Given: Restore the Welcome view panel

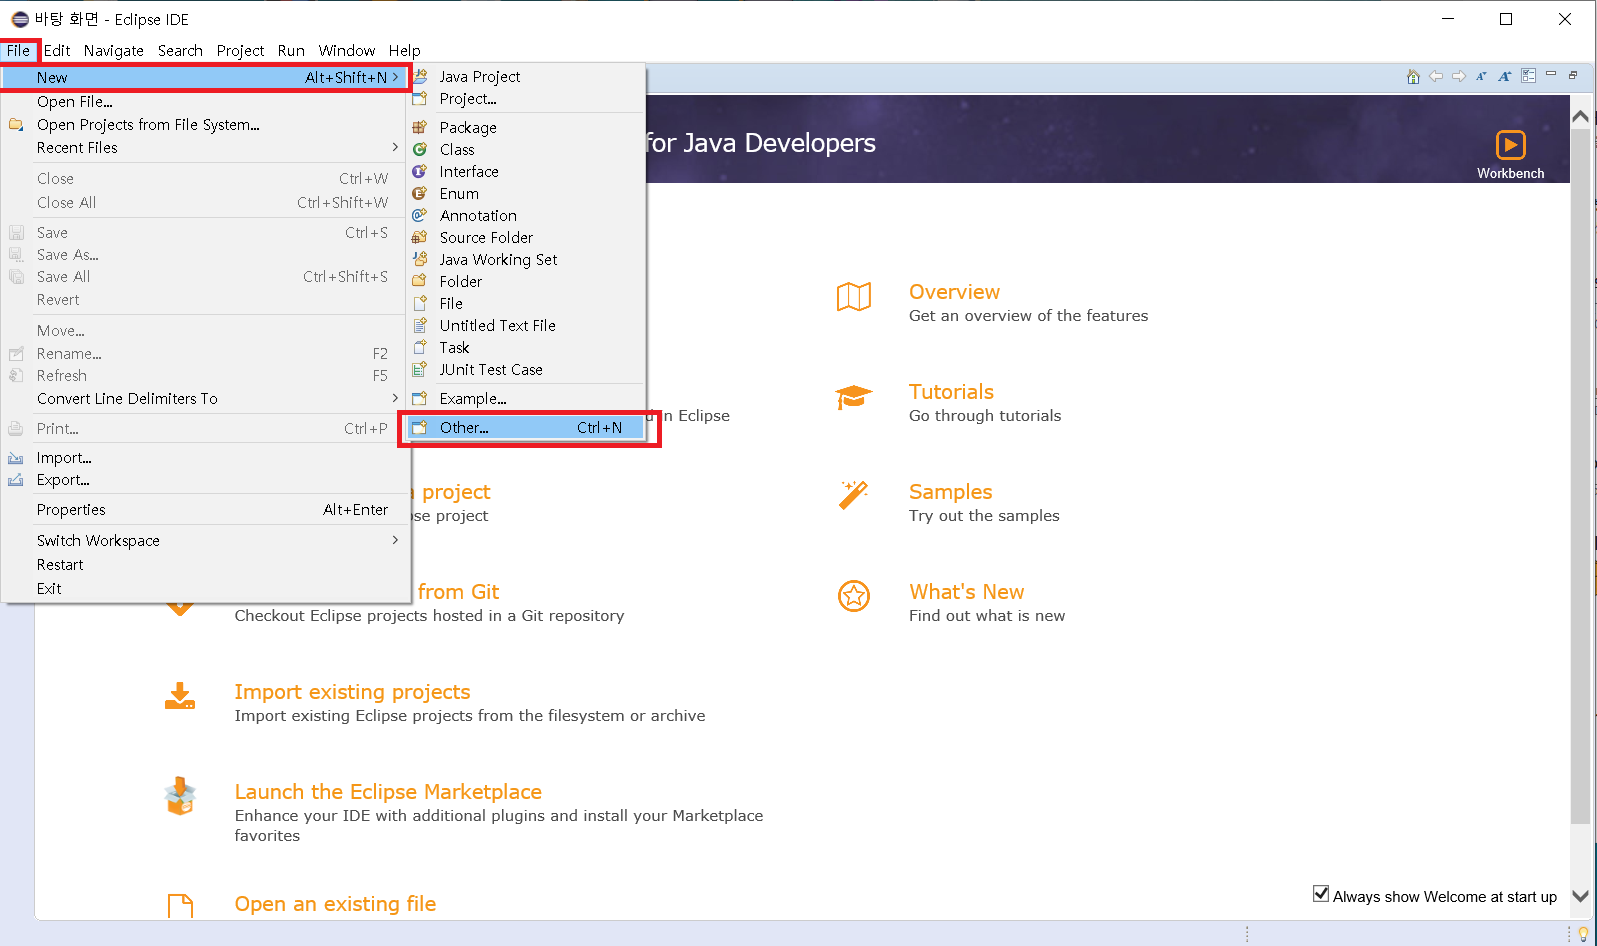Looking at the screenshot, I should click(x=1573, y=75).
